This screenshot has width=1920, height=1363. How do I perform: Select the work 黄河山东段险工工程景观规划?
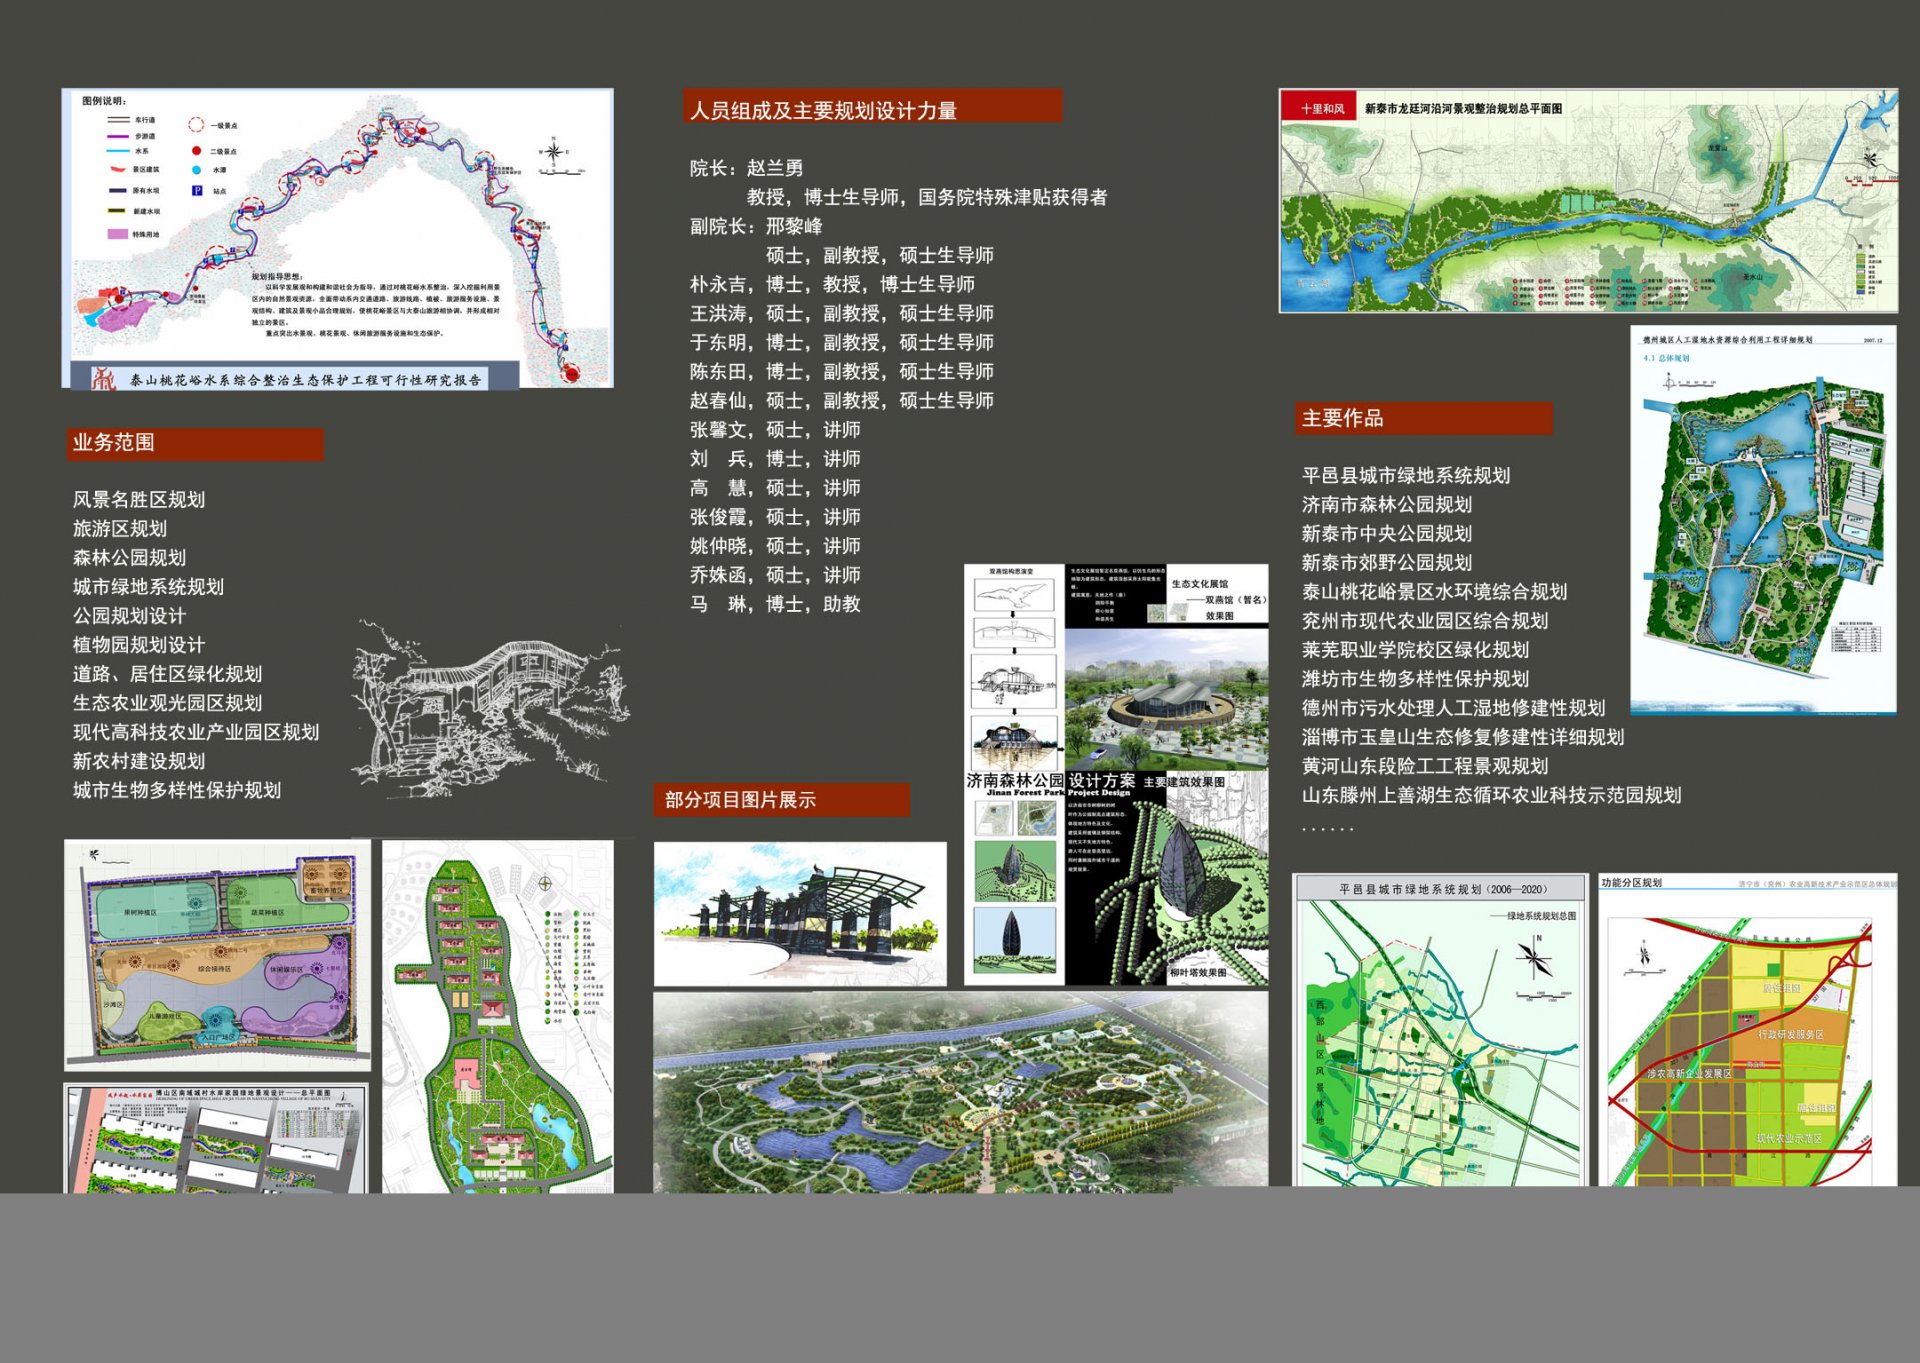pos(1425,765)
